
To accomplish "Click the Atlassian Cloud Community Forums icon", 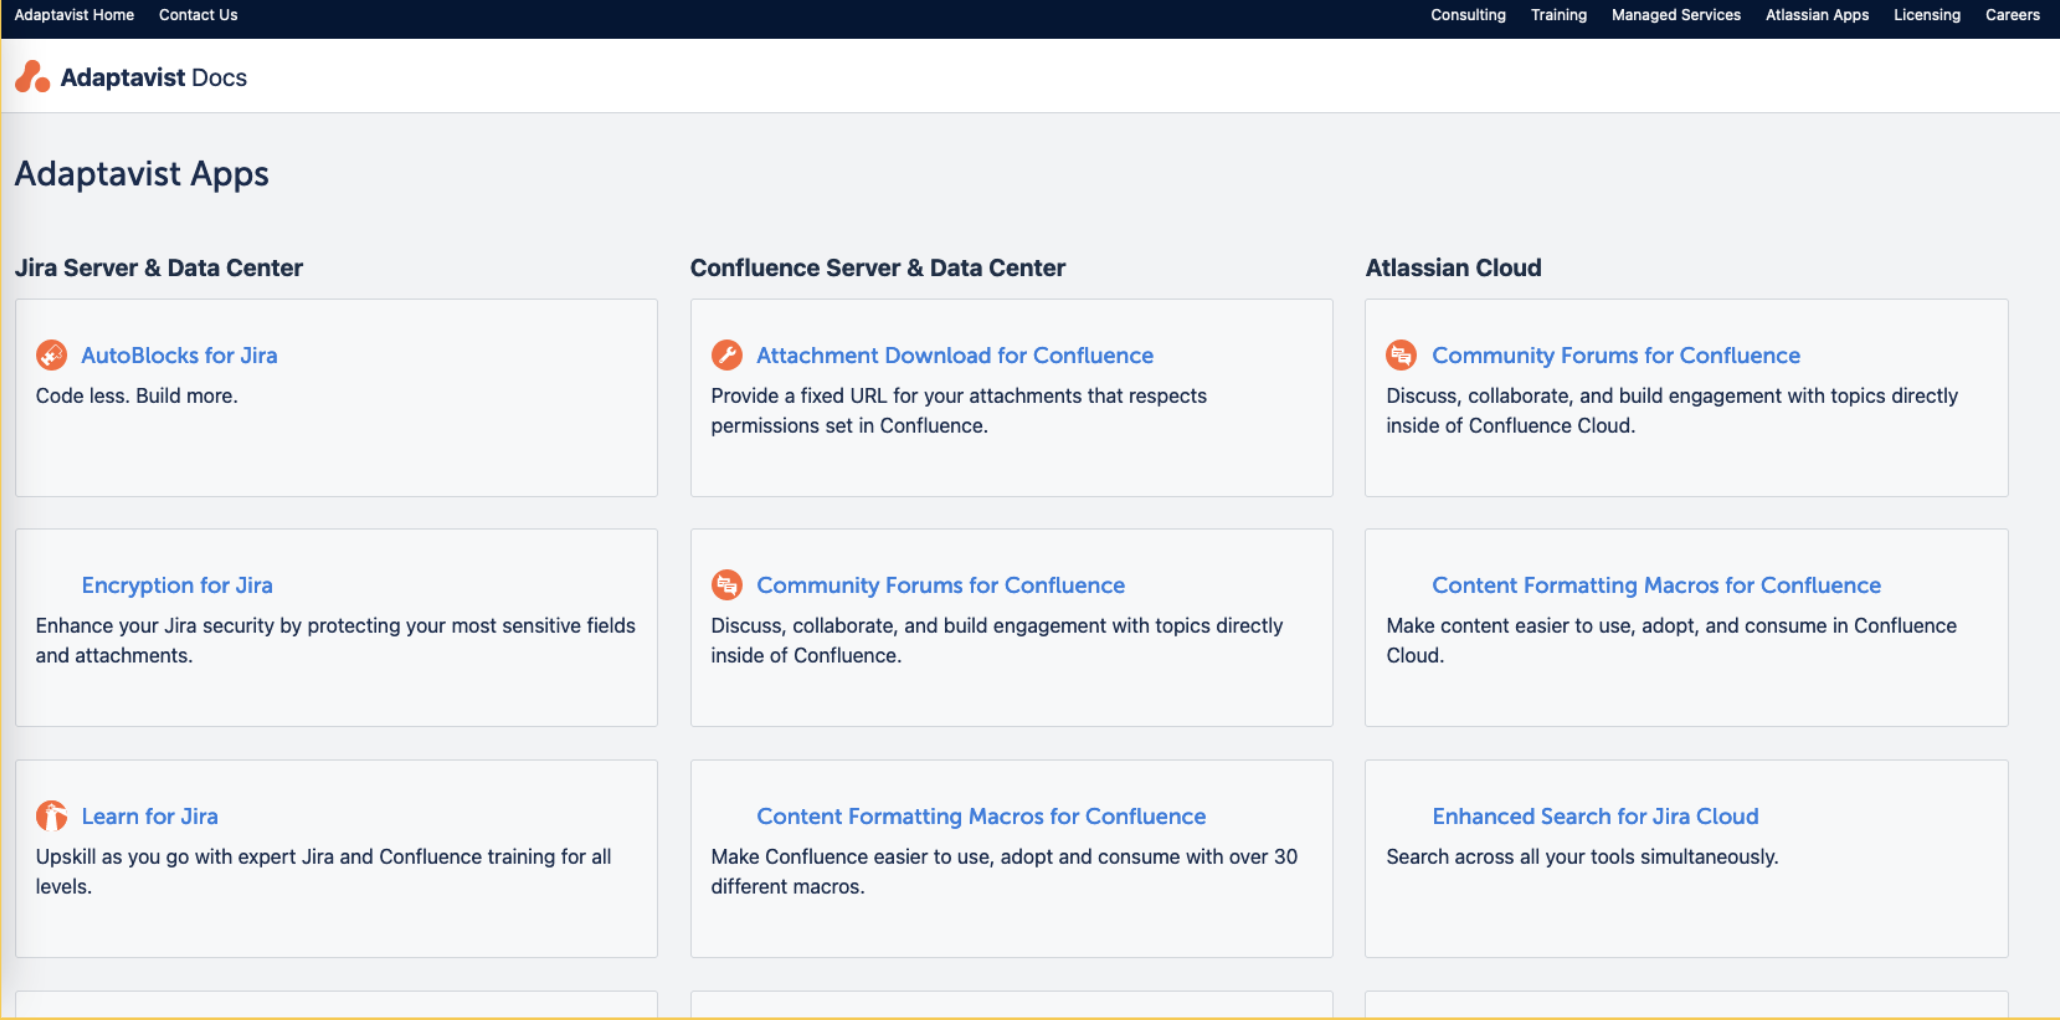I will tap(1401, 355).
